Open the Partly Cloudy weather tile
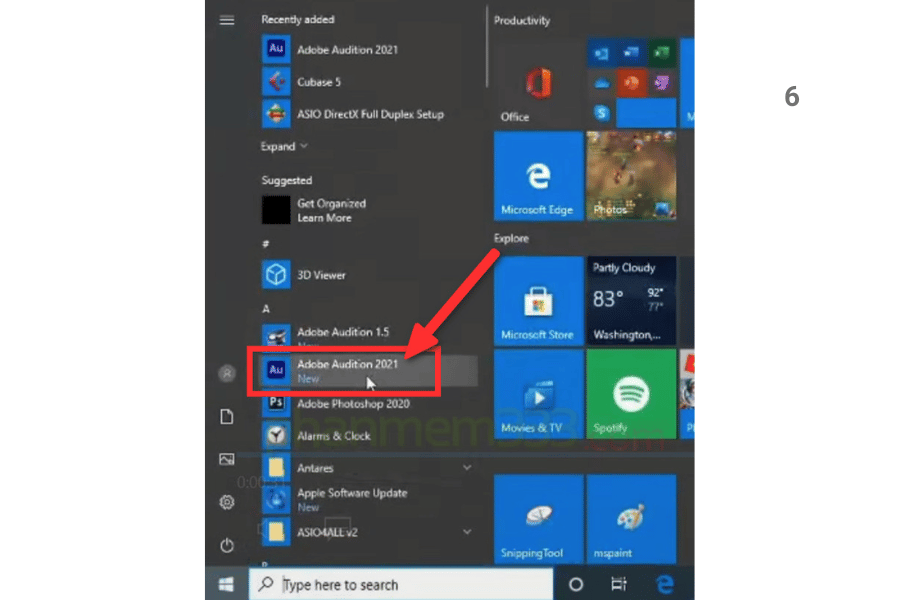Screen dimensions: 900x600 630,301
